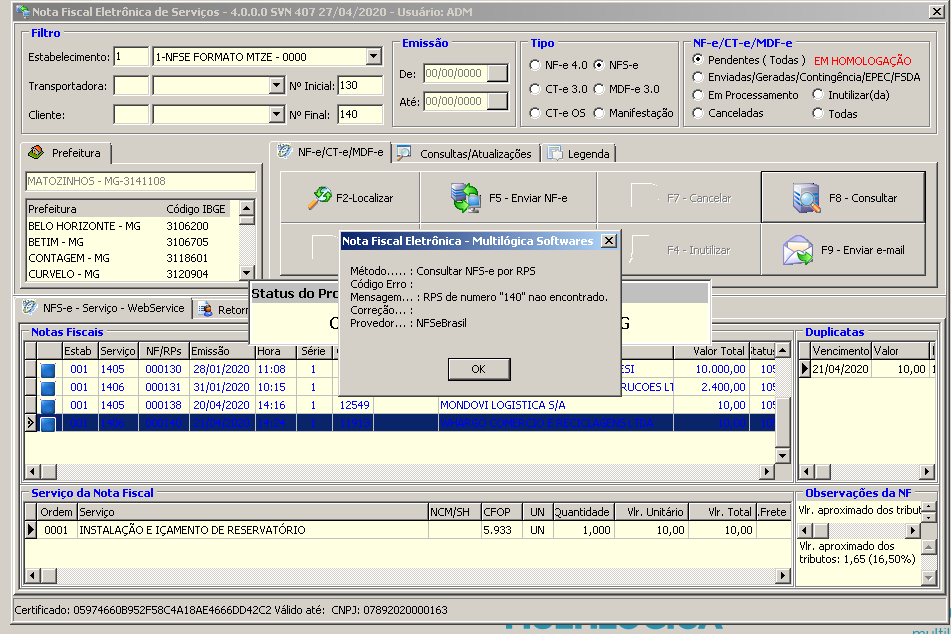Open the Transportadora dropdown list
Screen dimensions: 951x634
277,86
